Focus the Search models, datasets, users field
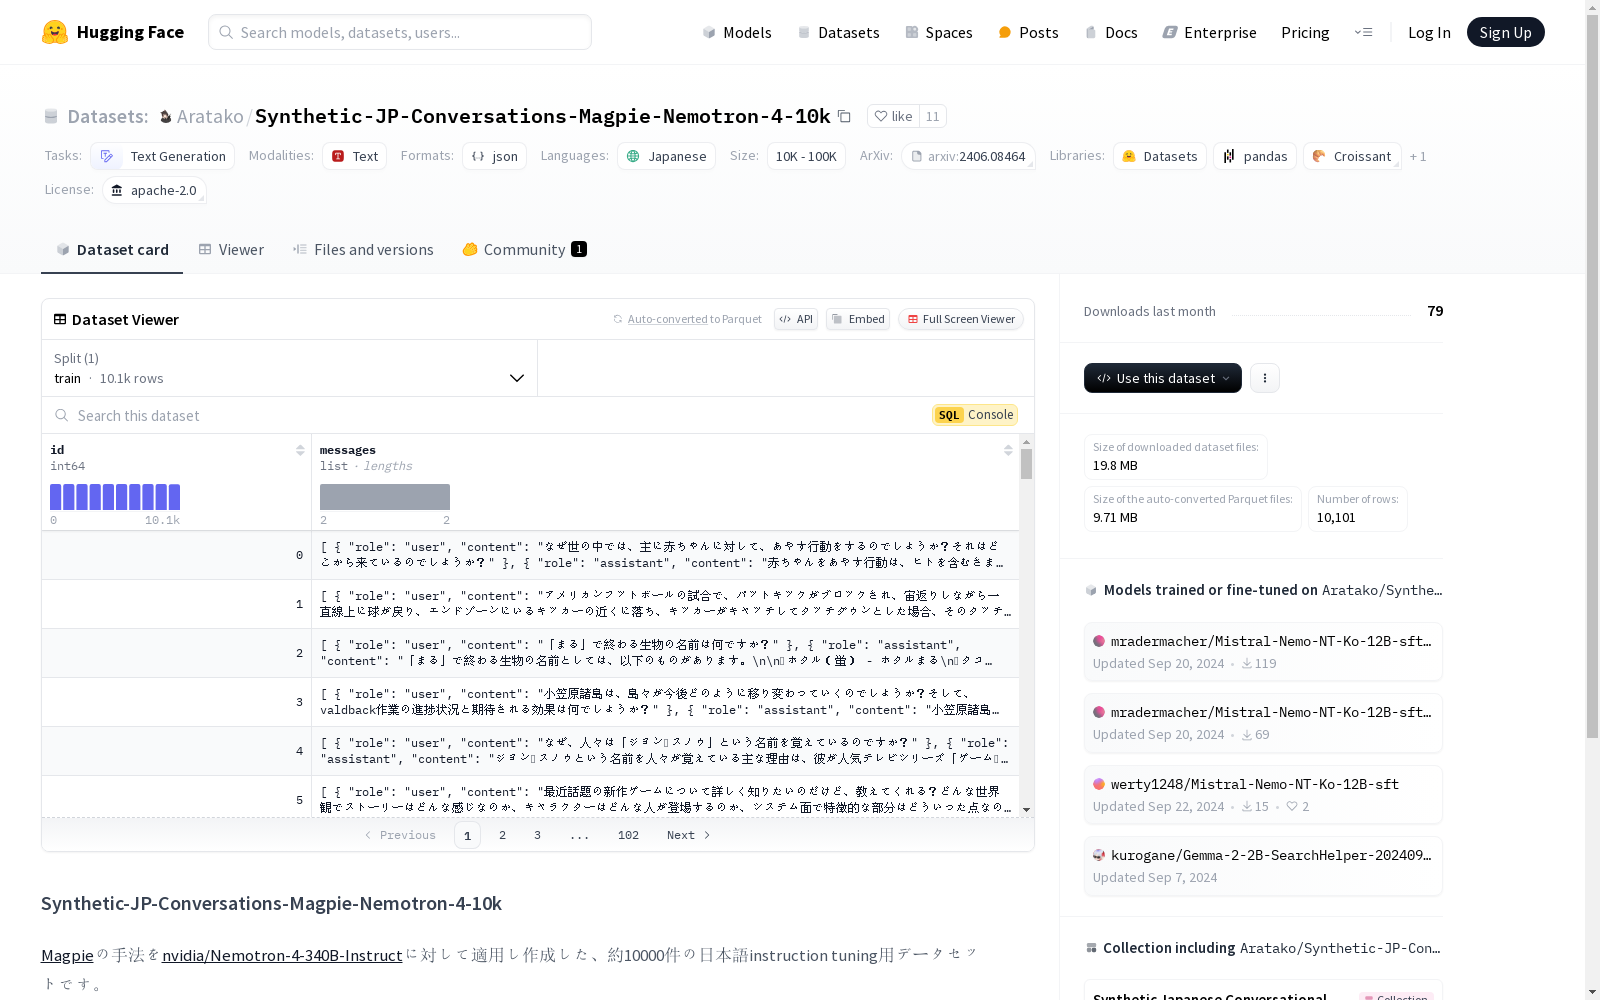Image resolution: width=1600 pixels, height=1000 pixels. click(400, 32)
